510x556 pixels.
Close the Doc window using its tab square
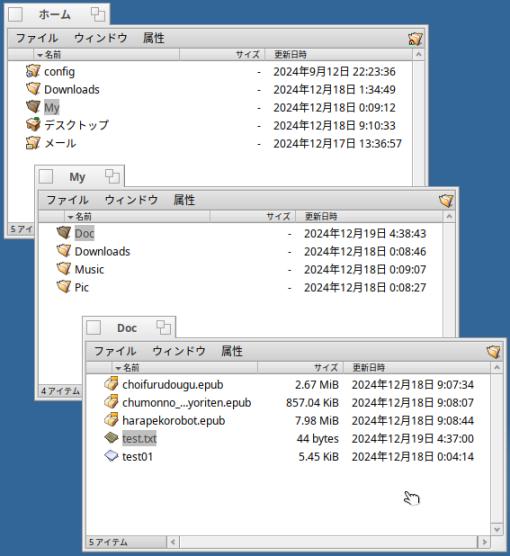coord(94,327)
